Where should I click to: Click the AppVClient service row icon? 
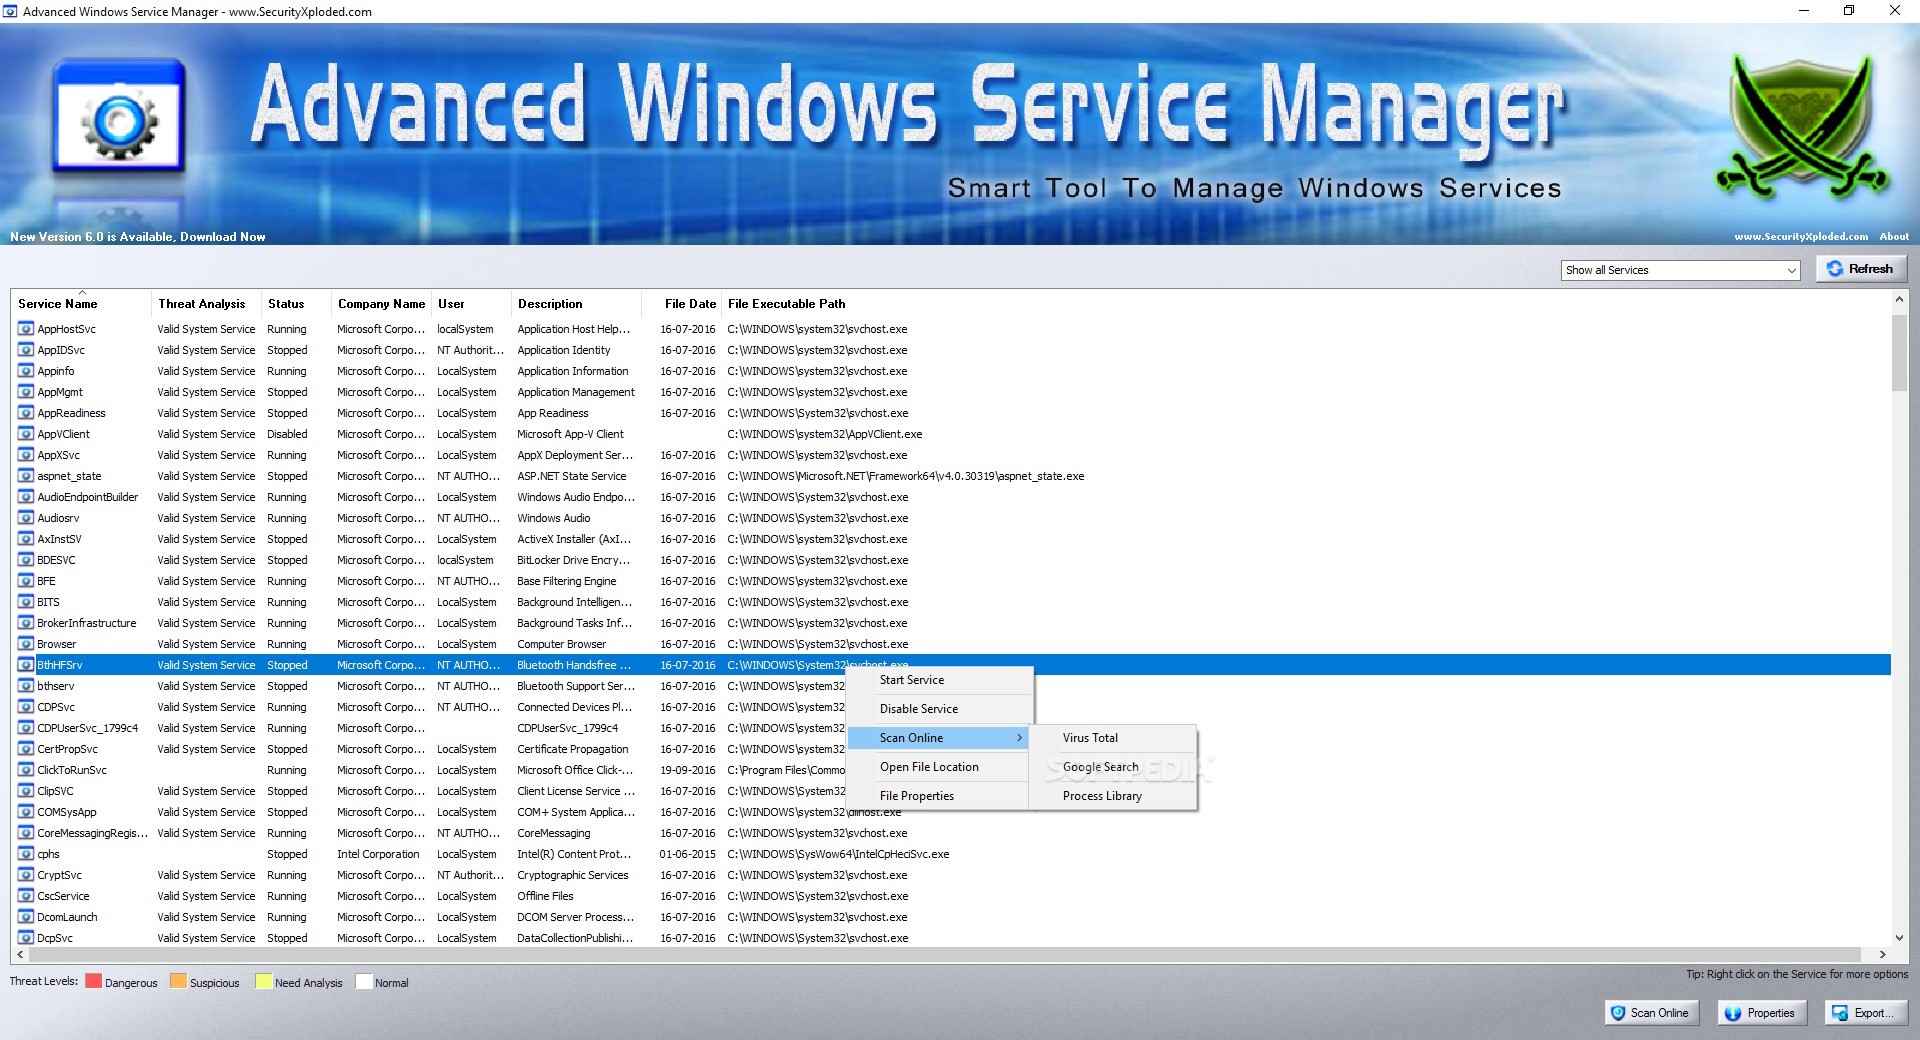coord(26,434)
